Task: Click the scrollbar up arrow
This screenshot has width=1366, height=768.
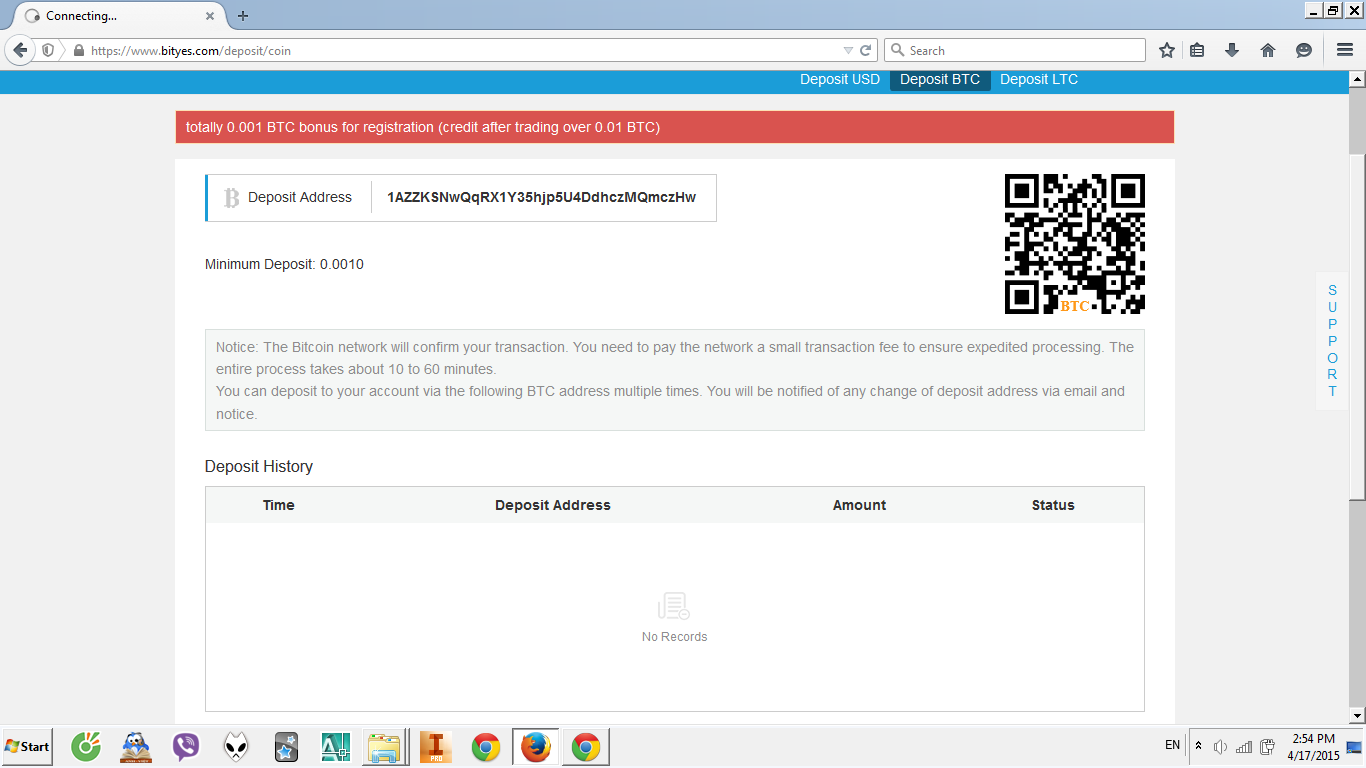Action: (1357, 79)
